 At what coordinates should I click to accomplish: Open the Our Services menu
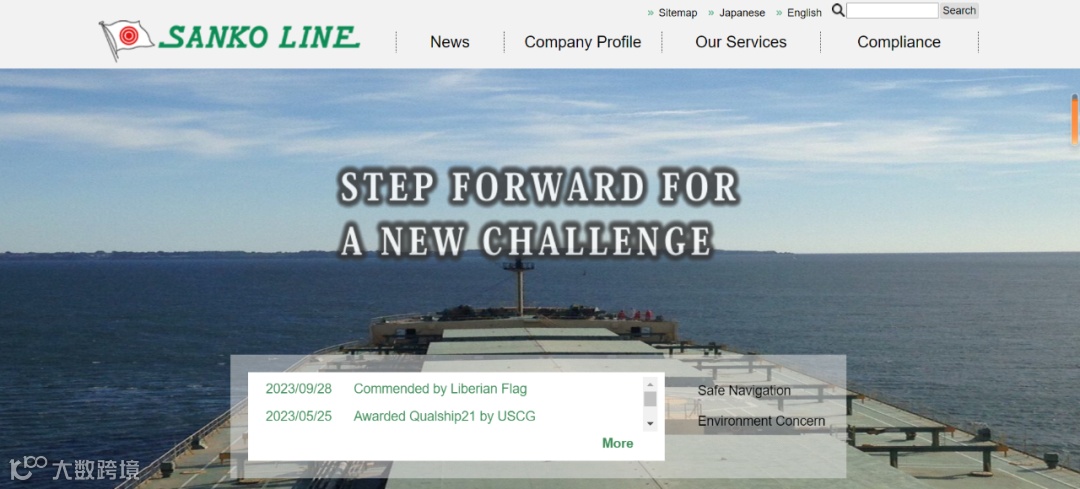(741, 42)
